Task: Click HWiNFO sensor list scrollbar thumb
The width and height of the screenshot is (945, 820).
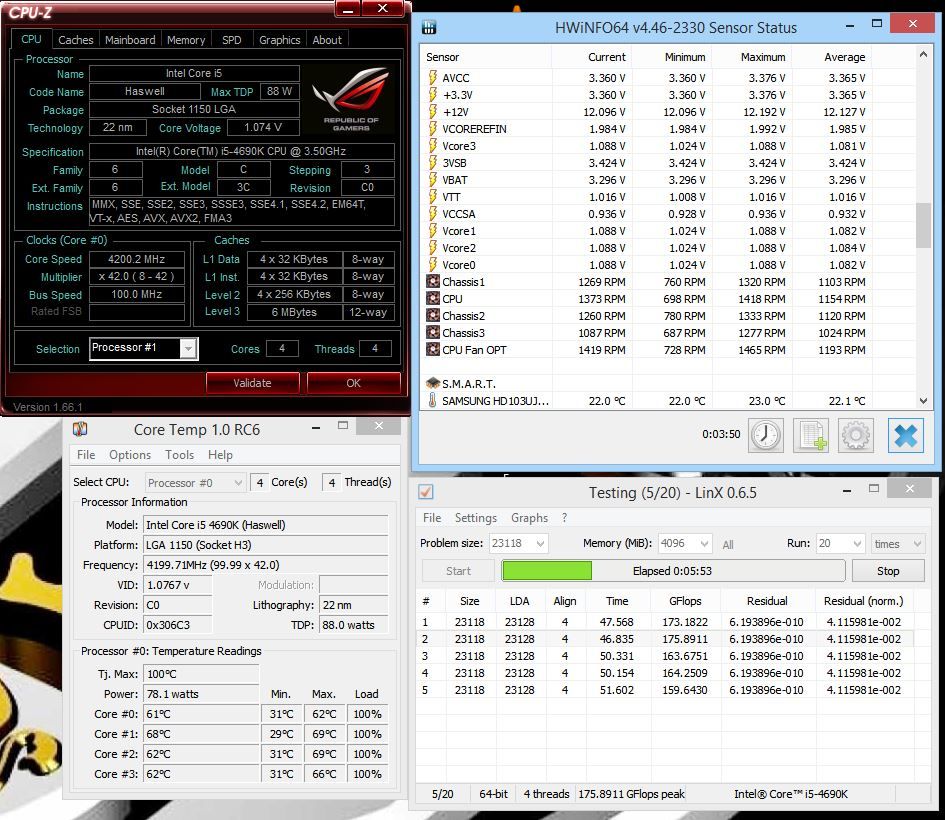Action: coord(923,225)
